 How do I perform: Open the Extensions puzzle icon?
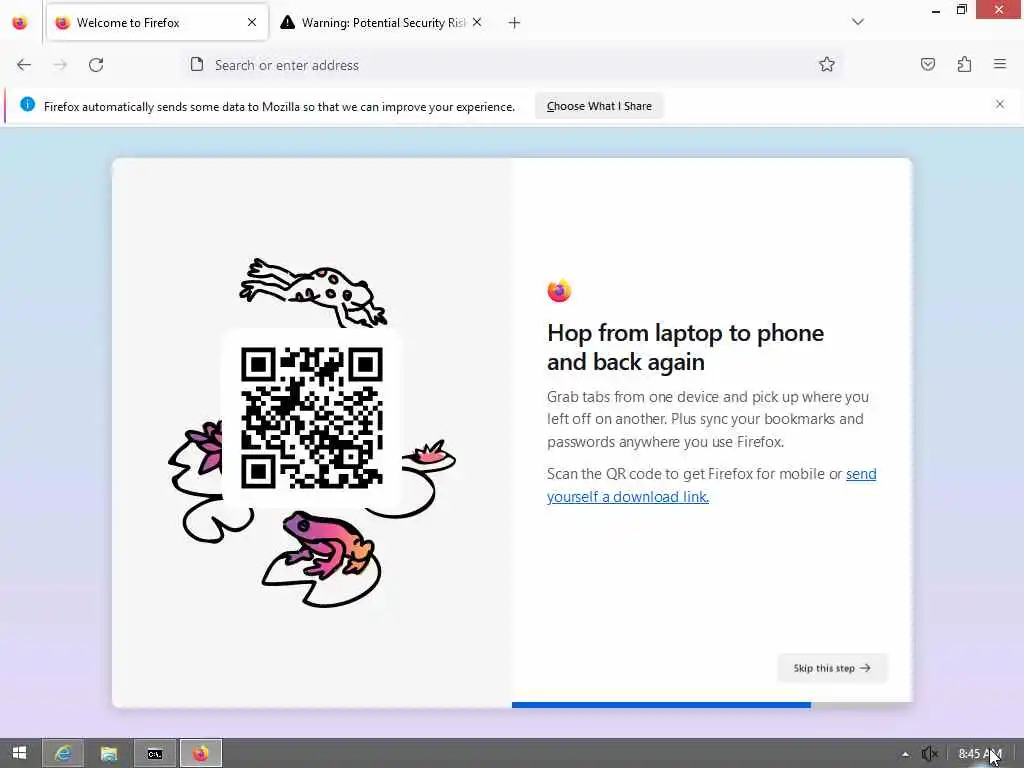coord(965,64)
